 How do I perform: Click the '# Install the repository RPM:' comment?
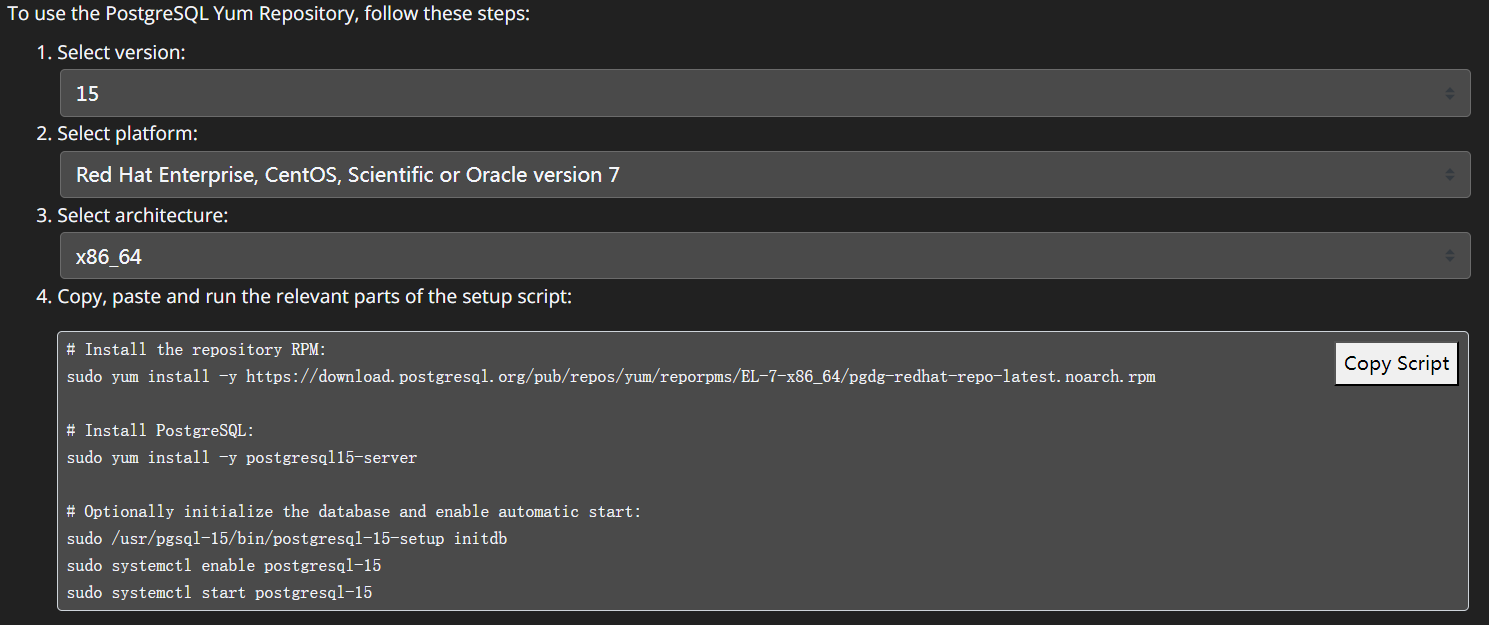pyautogui.click(x=196, y=350)
